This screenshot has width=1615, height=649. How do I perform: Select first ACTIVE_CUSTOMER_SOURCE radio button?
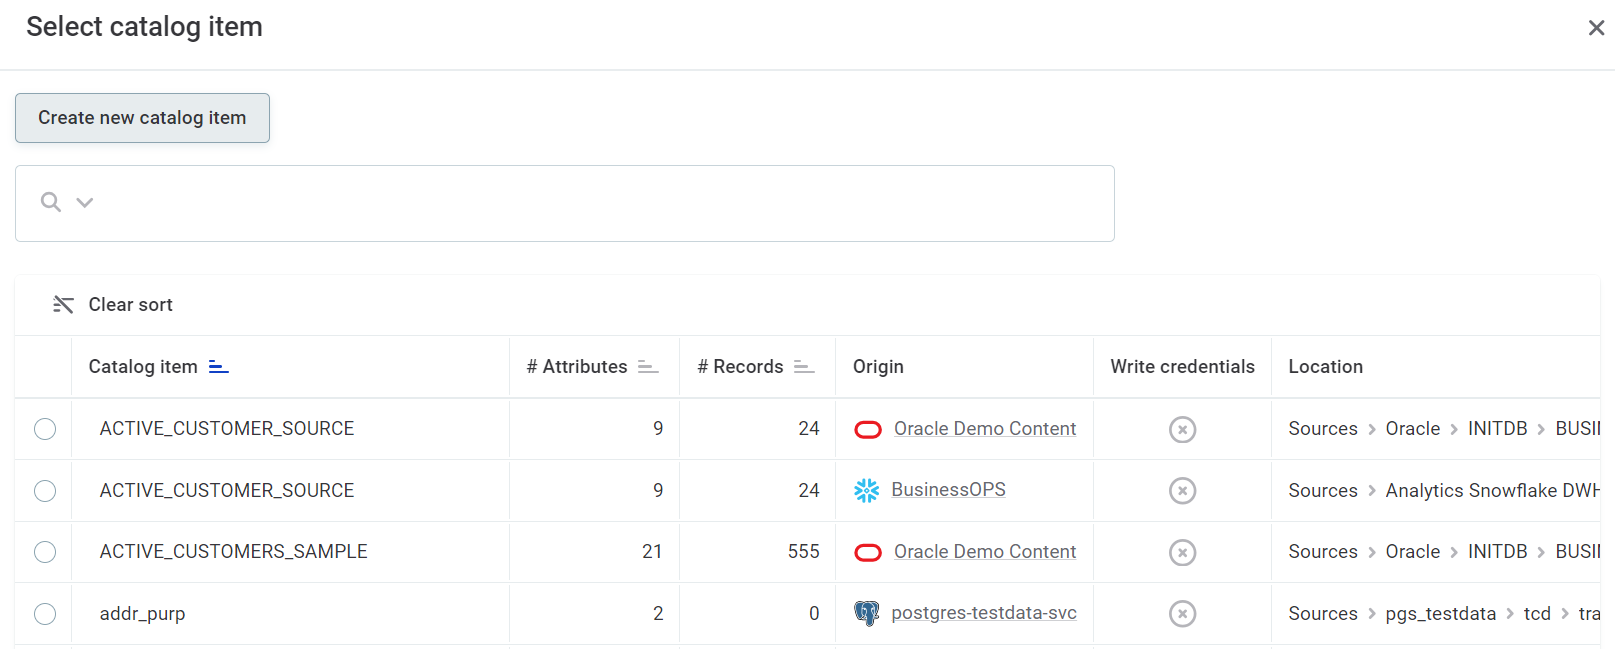click(45, 429)
